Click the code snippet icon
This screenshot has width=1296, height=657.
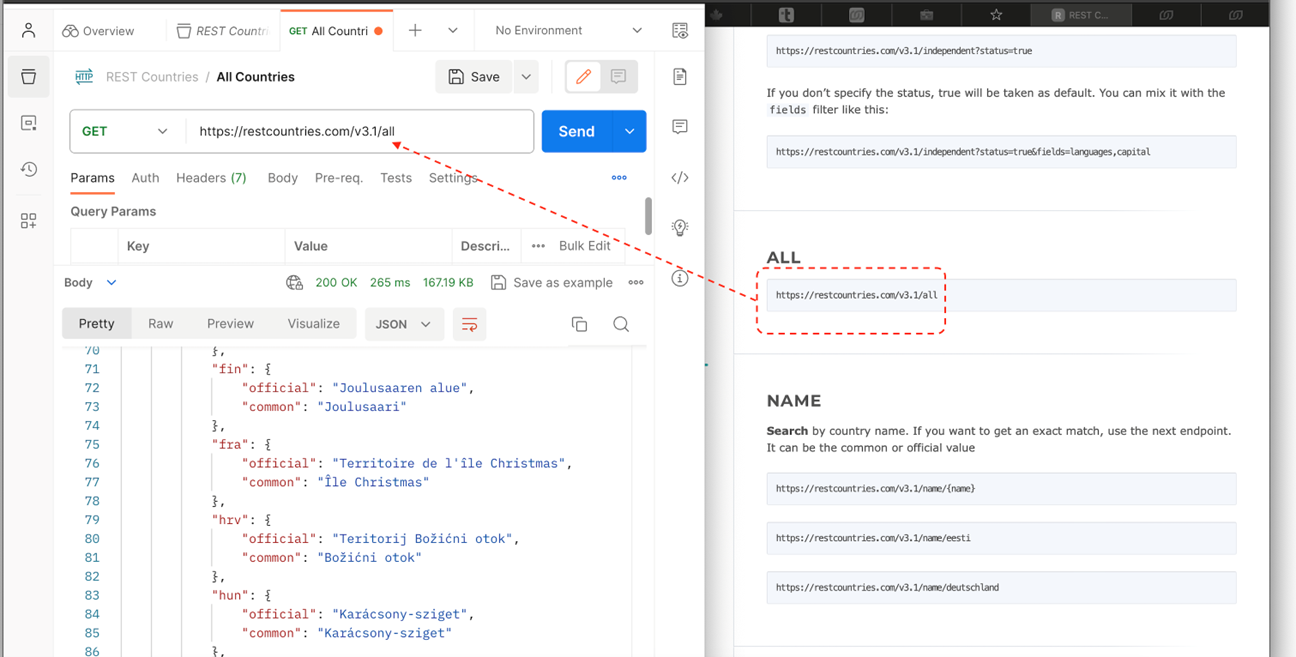pos(680,178)
